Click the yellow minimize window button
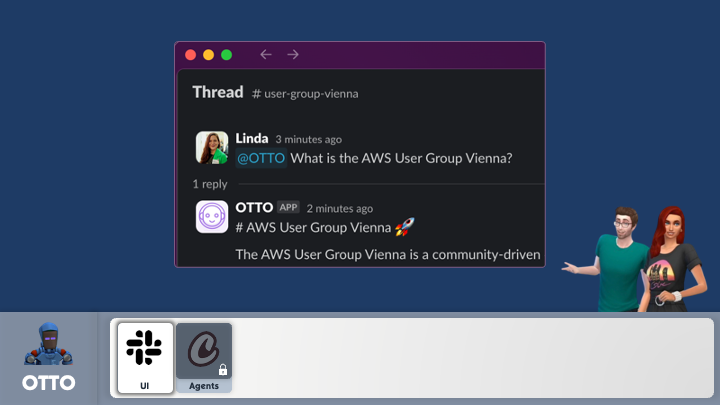Screen dimensions: 720x405 pos(208,55)
